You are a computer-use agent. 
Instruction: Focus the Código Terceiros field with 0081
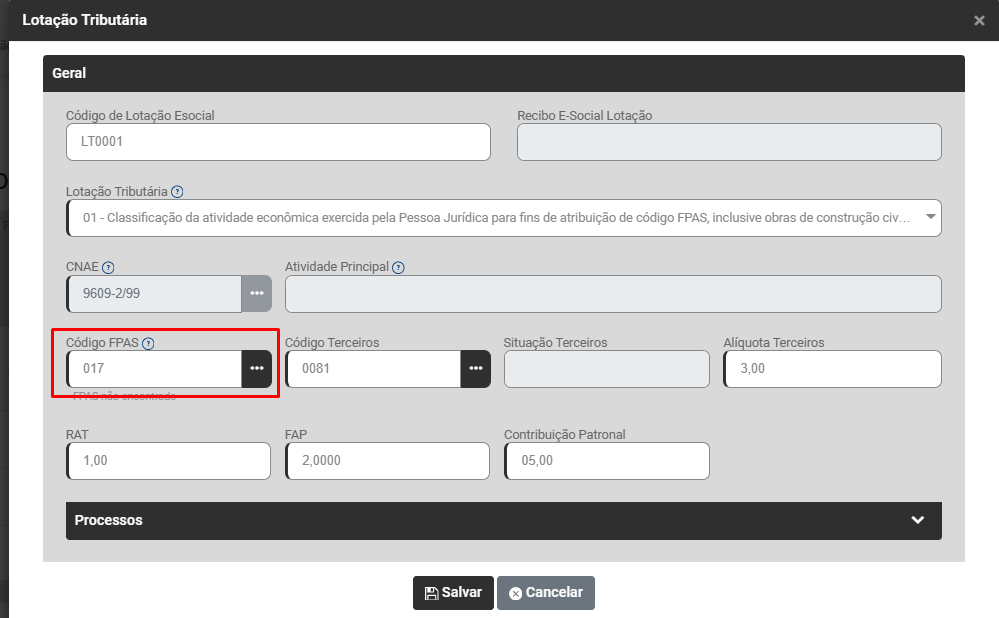[x=373, y=369]
